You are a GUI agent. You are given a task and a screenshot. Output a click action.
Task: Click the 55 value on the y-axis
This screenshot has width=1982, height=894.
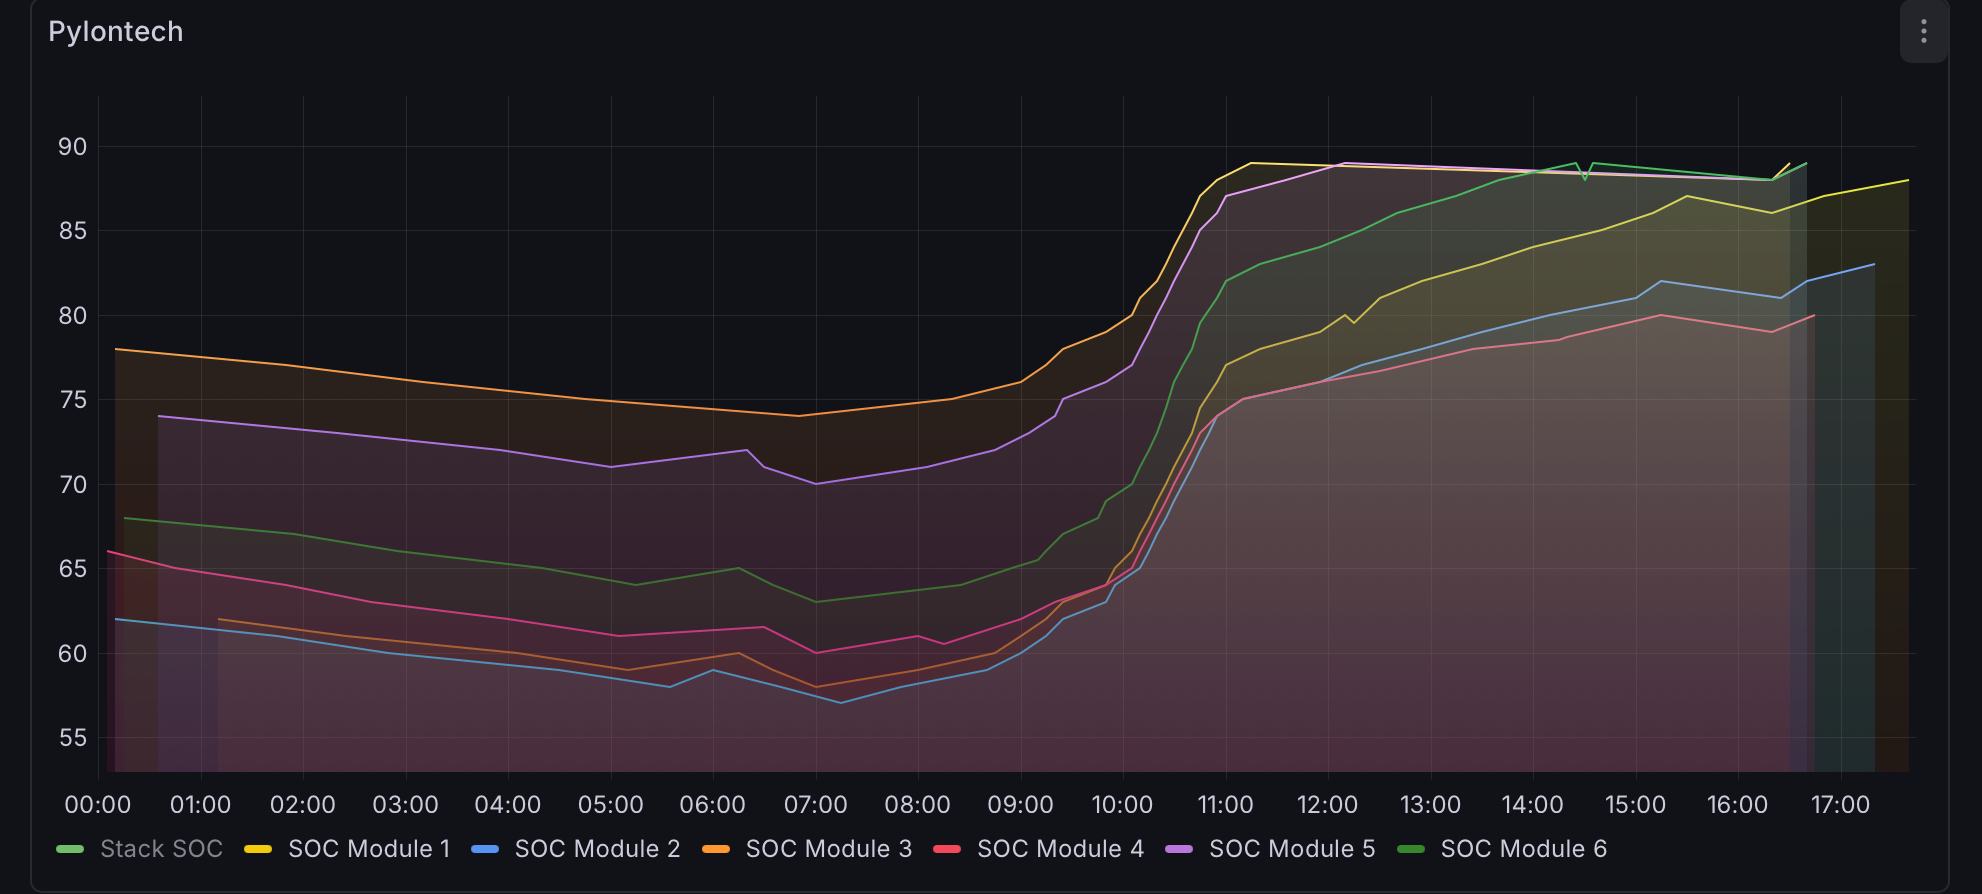(73, 738)
